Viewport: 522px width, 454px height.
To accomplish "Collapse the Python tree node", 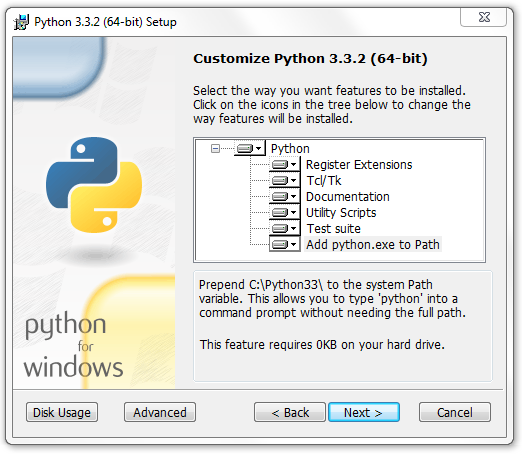I will [x=215, y=148].
